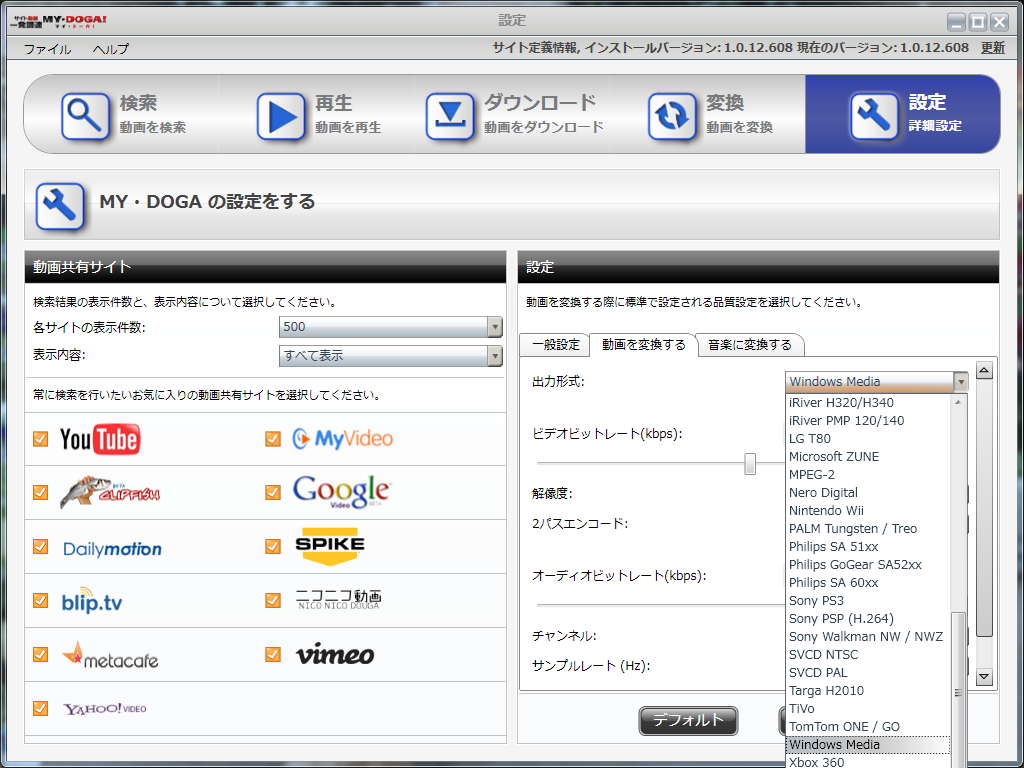Open the ヘルプ menu
1024x768 pixels.
[111, 49]
